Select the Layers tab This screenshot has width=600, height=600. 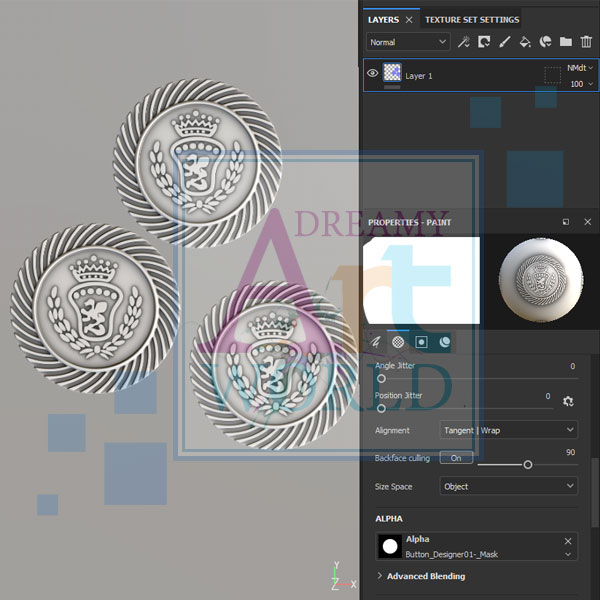click(x=383, y=19)
